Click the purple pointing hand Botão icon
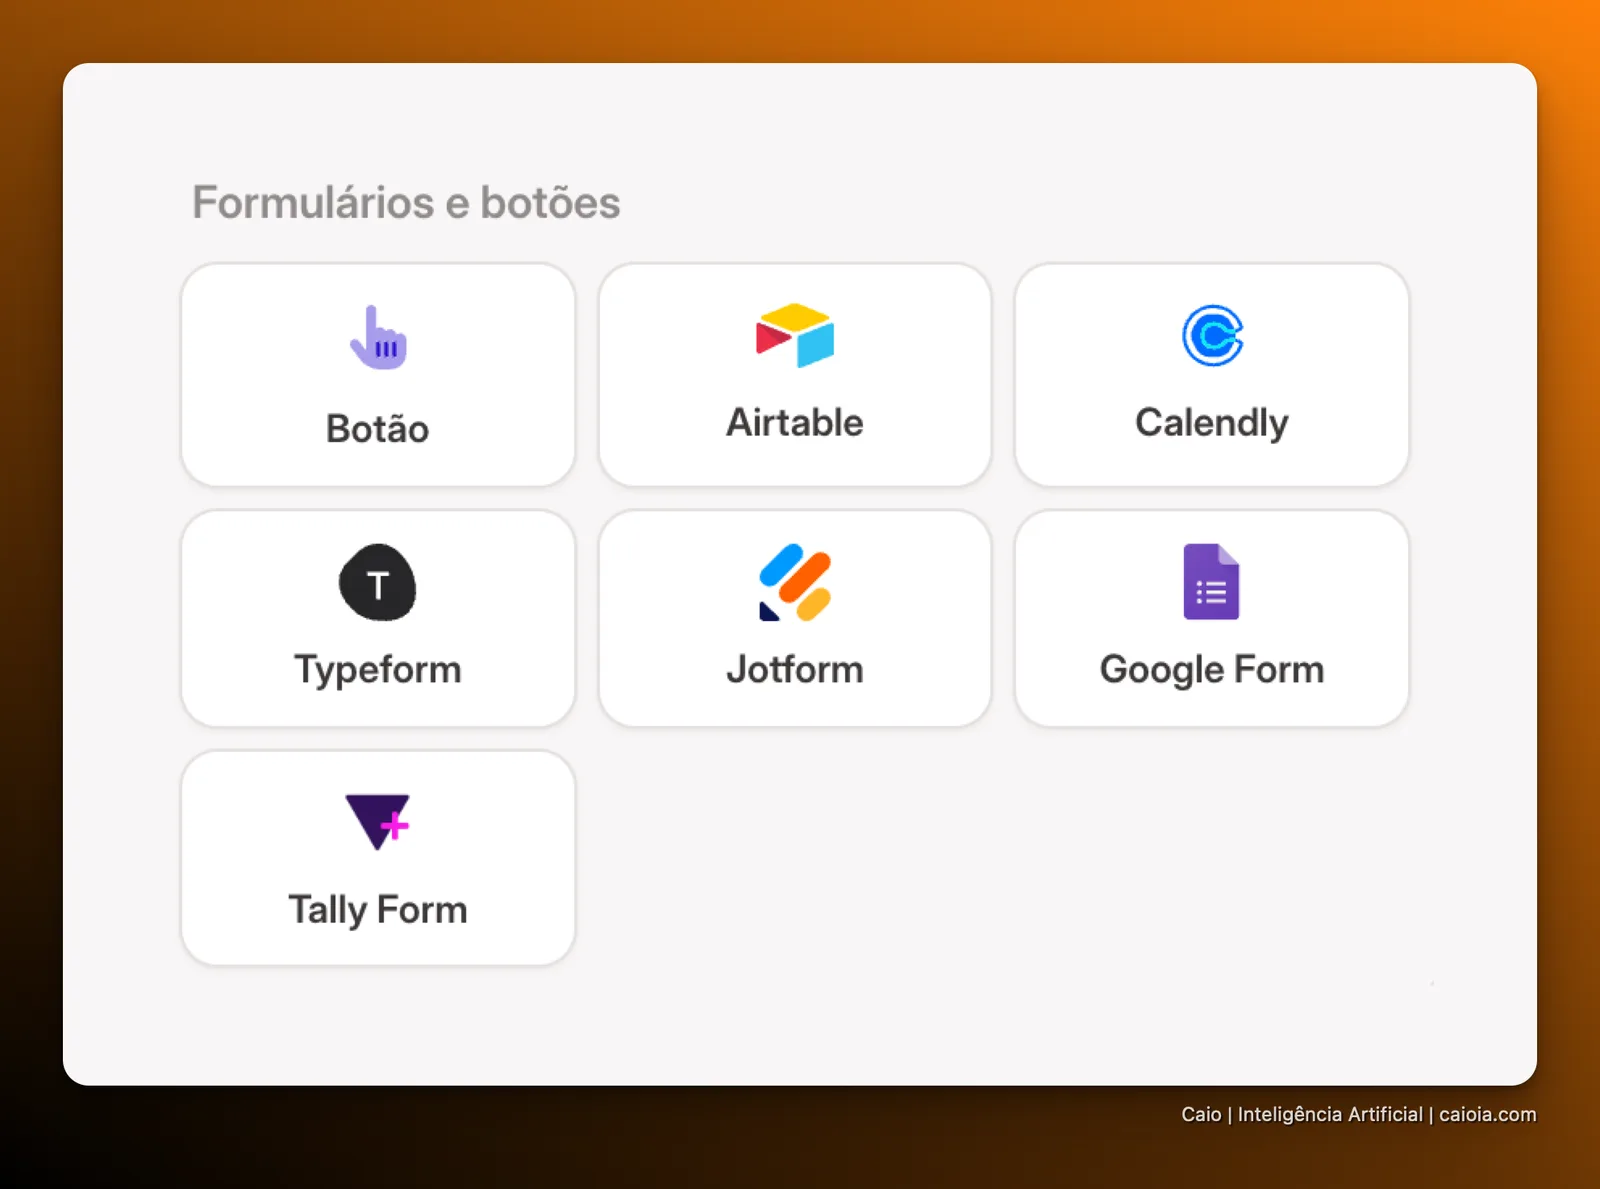Image resolution: width=1600 pixels, height=1189 pixels. click(378, 338)
